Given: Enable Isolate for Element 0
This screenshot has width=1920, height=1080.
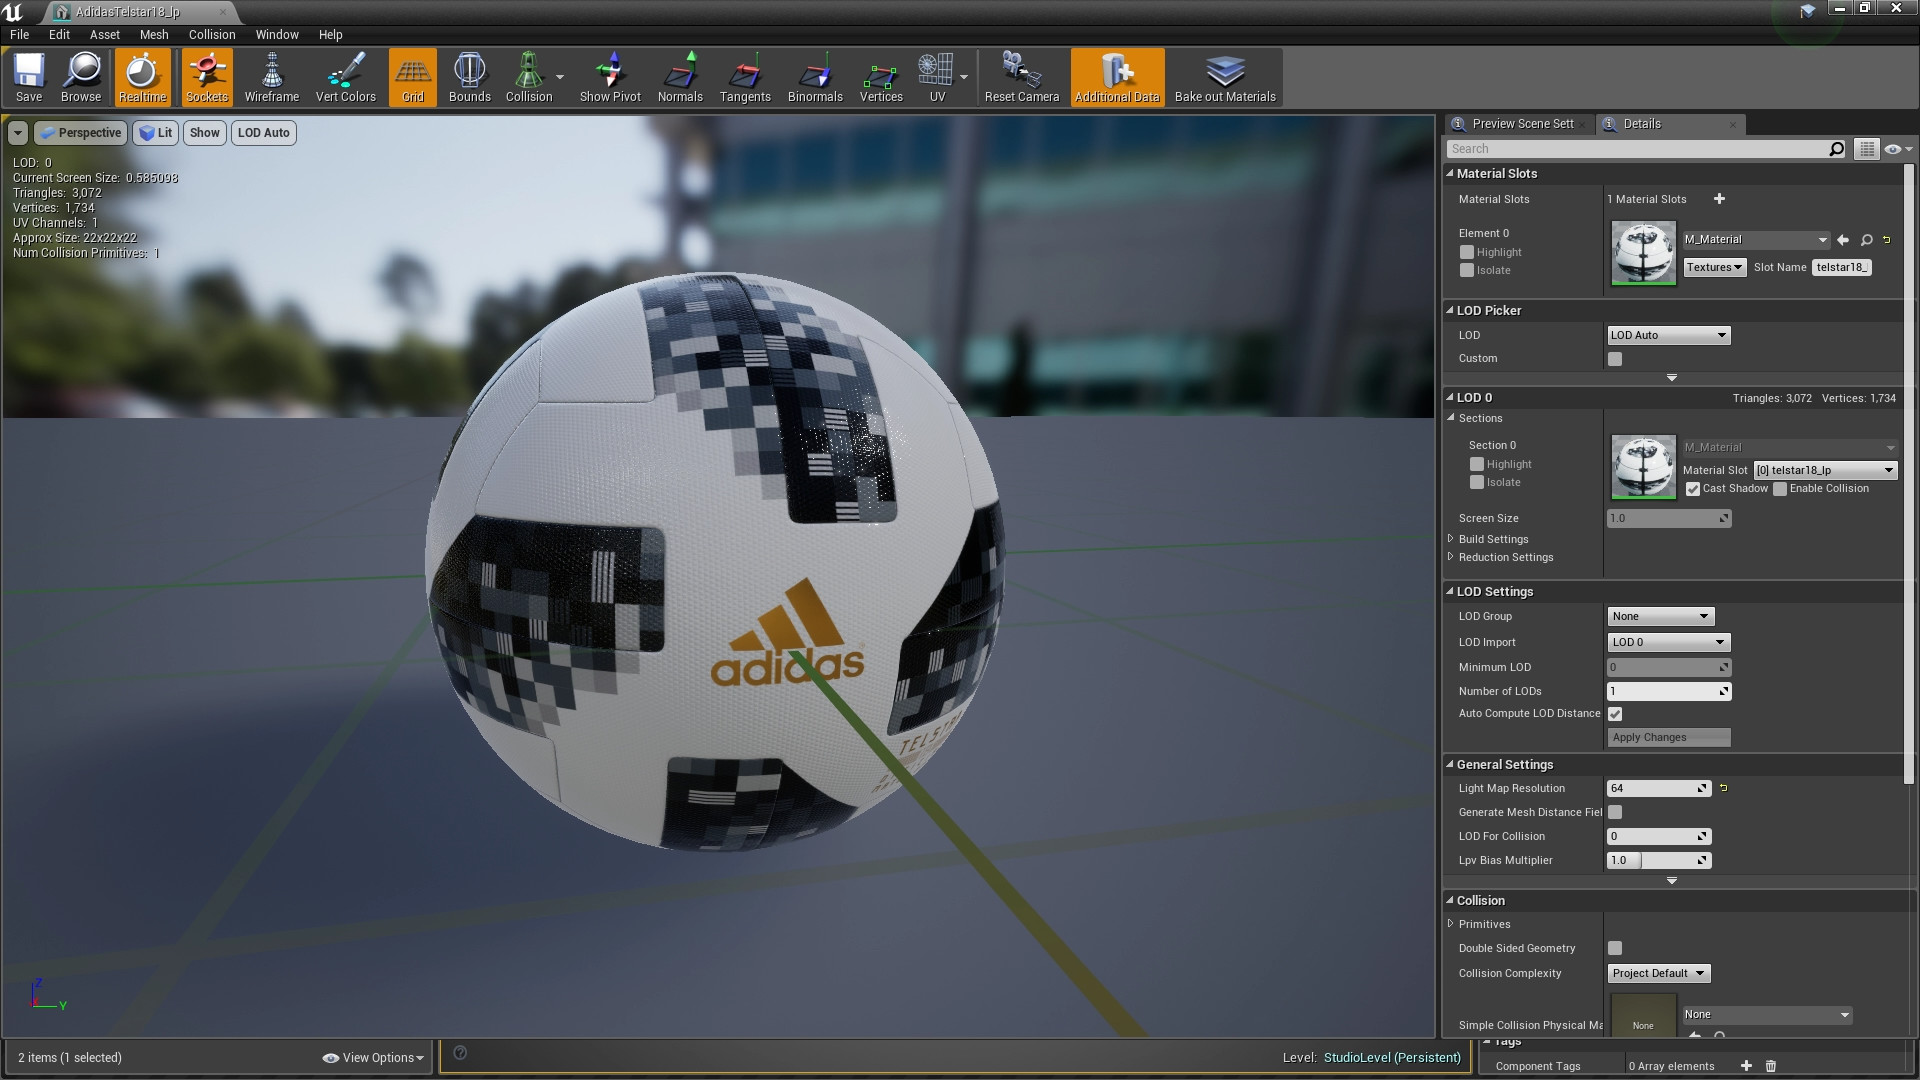Looking at the screenshot, I should click(1467, 271).
